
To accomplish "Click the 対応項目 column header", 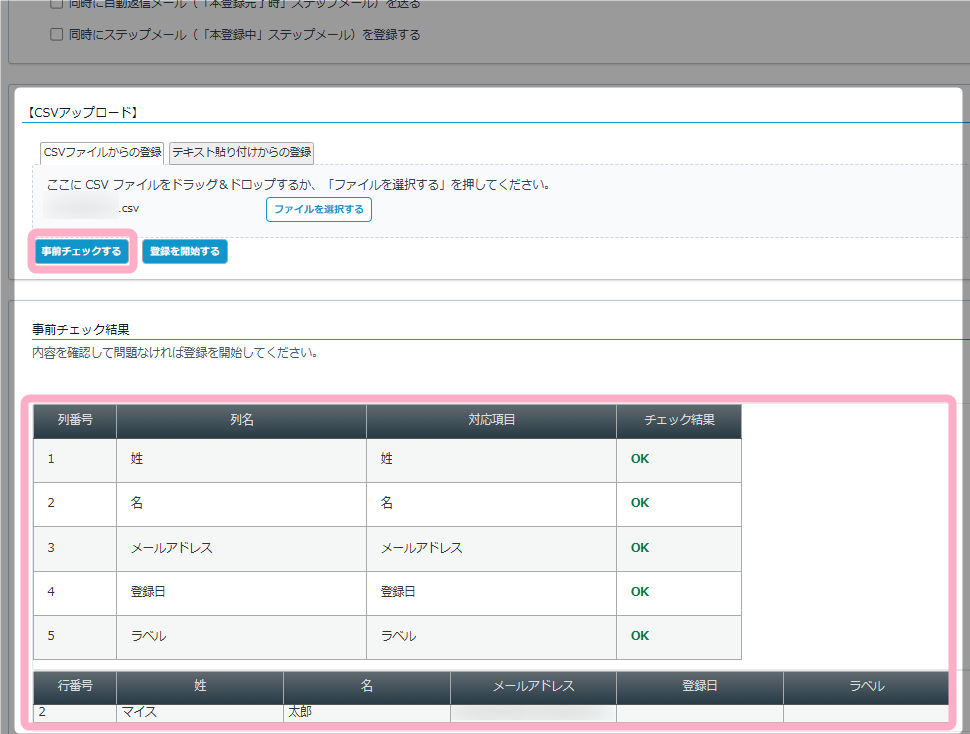I will (x=491, y=421).
